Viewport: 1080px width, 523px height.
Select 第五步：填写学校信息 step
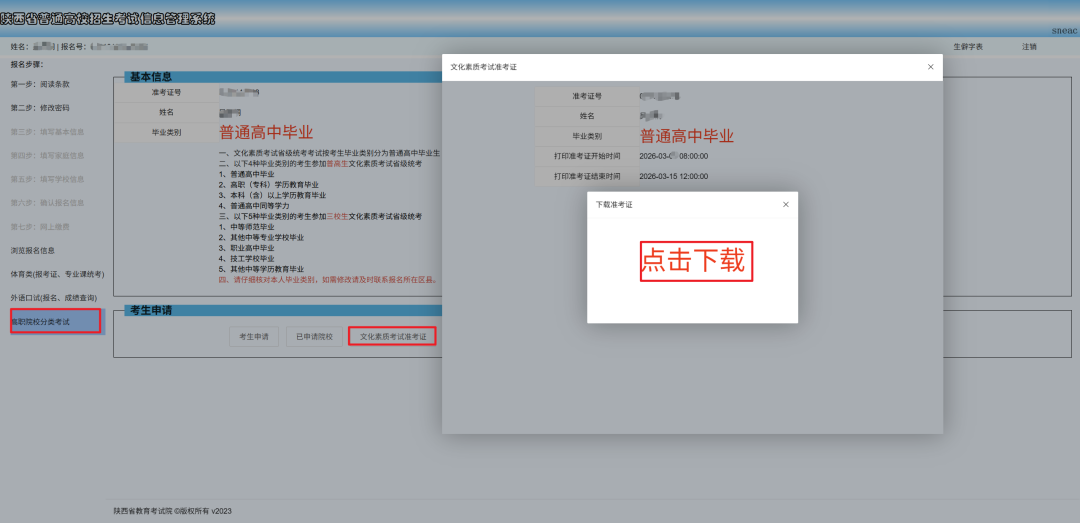pyautogui.click(x=48, y=179)
